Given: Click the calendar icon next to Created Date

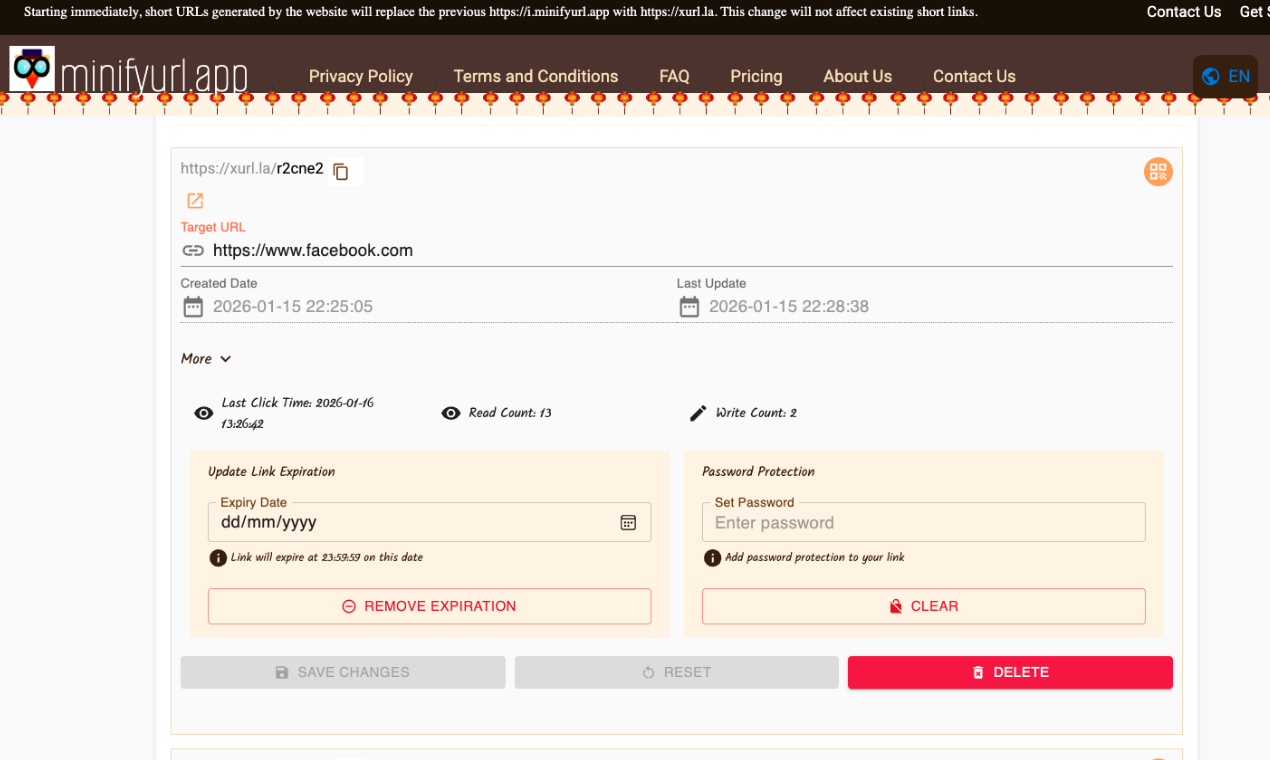Looking at the screenshot, I should (193, 306).
